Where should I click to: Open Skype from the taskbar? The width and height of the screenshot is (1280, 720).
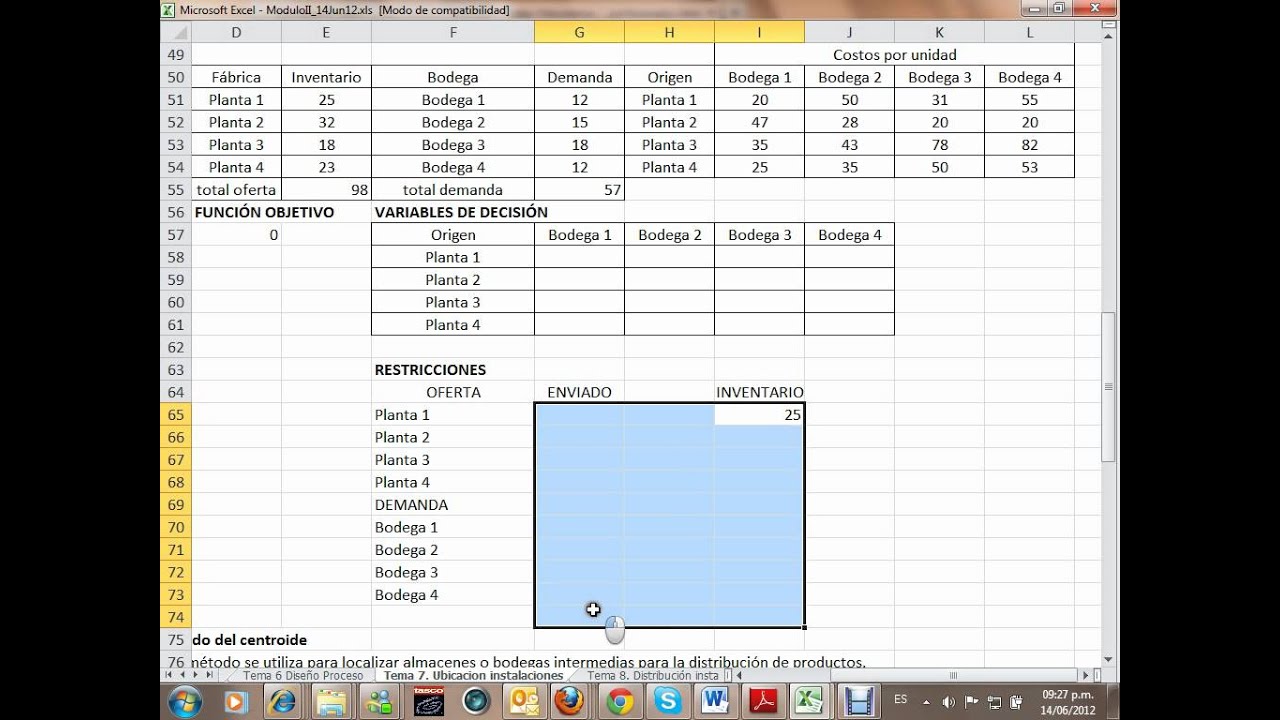[x=668, y=702]
